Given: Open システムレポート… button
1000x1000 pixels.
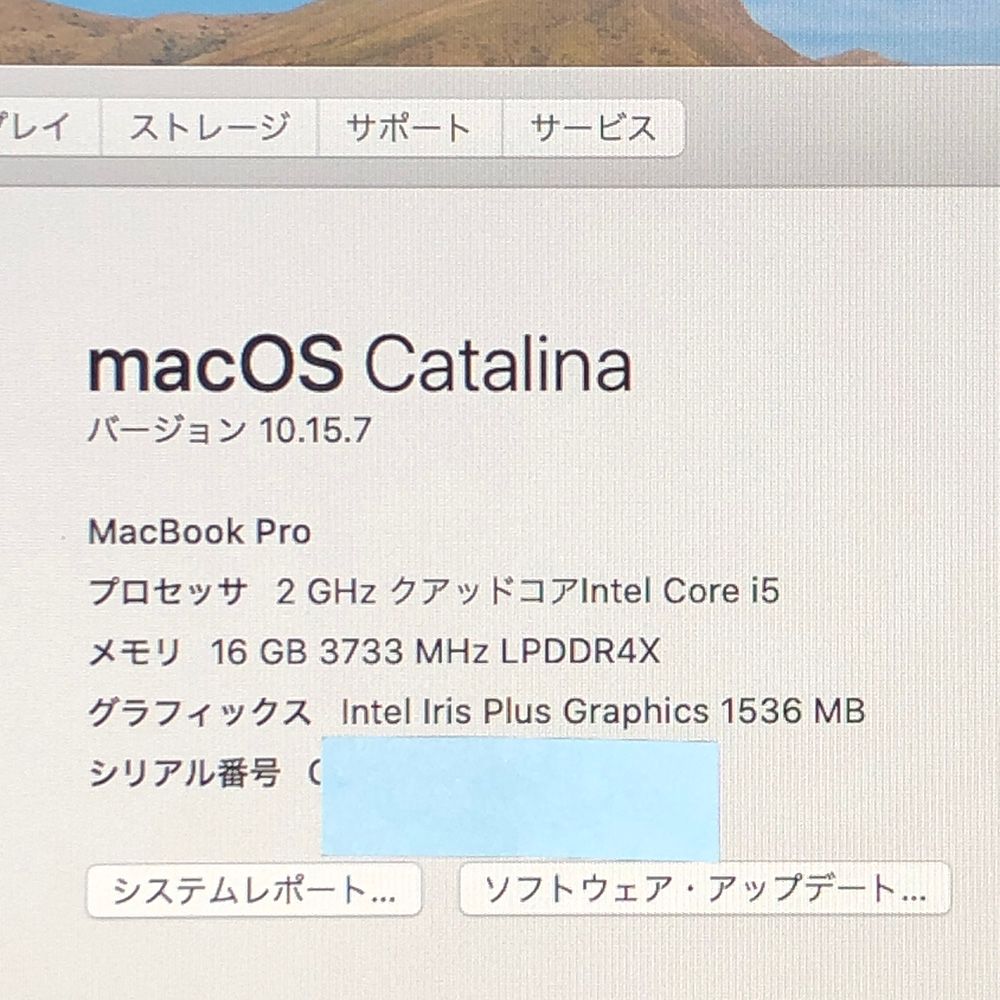Looking at the screenshot, I should pyautogui.click(x=254, y=890).
